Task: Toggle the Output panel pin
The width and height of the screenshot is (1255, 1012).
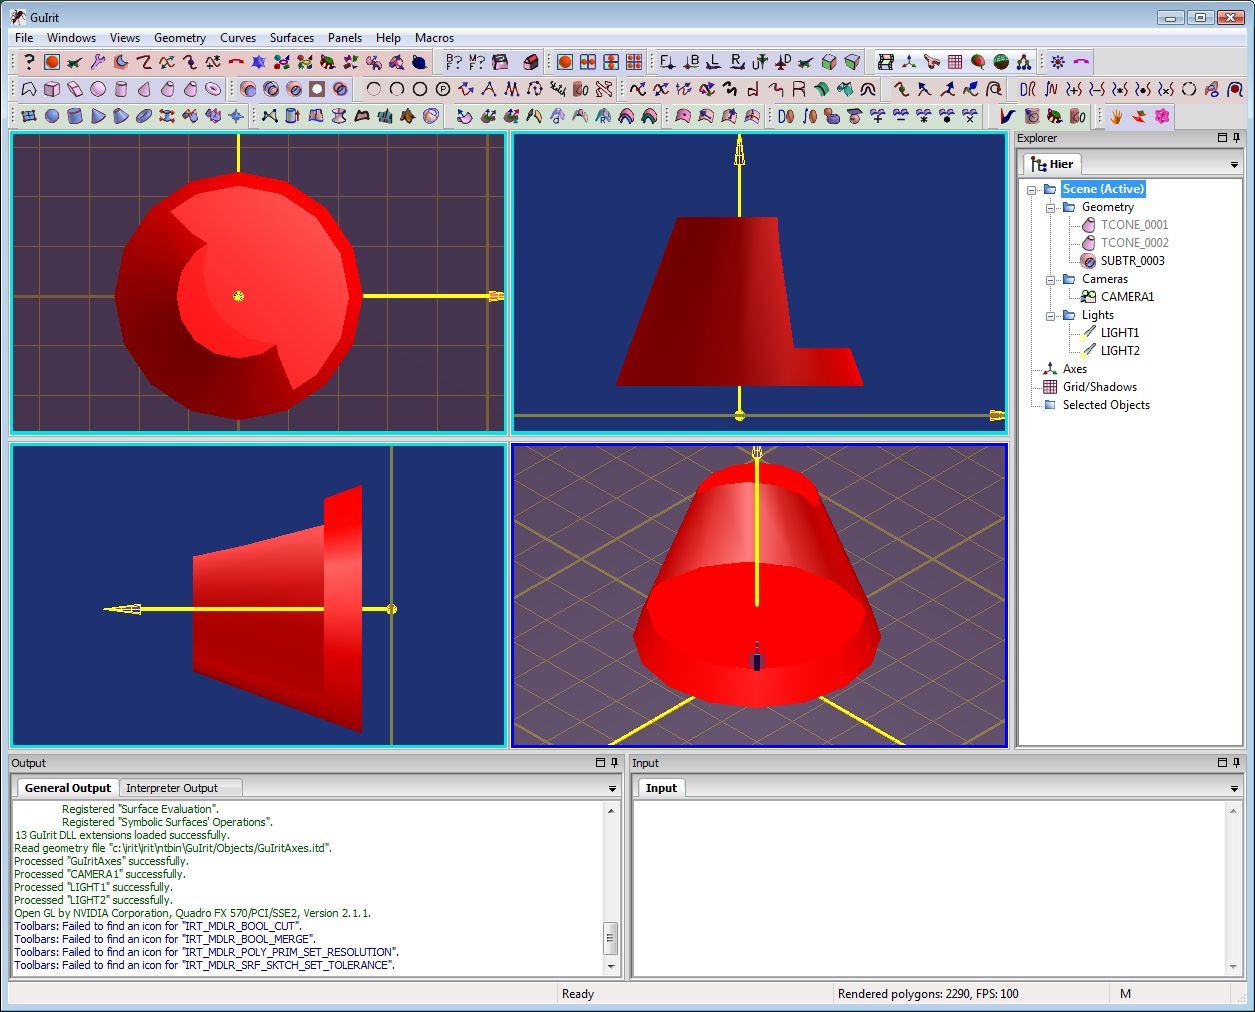Action: (615, 763)
